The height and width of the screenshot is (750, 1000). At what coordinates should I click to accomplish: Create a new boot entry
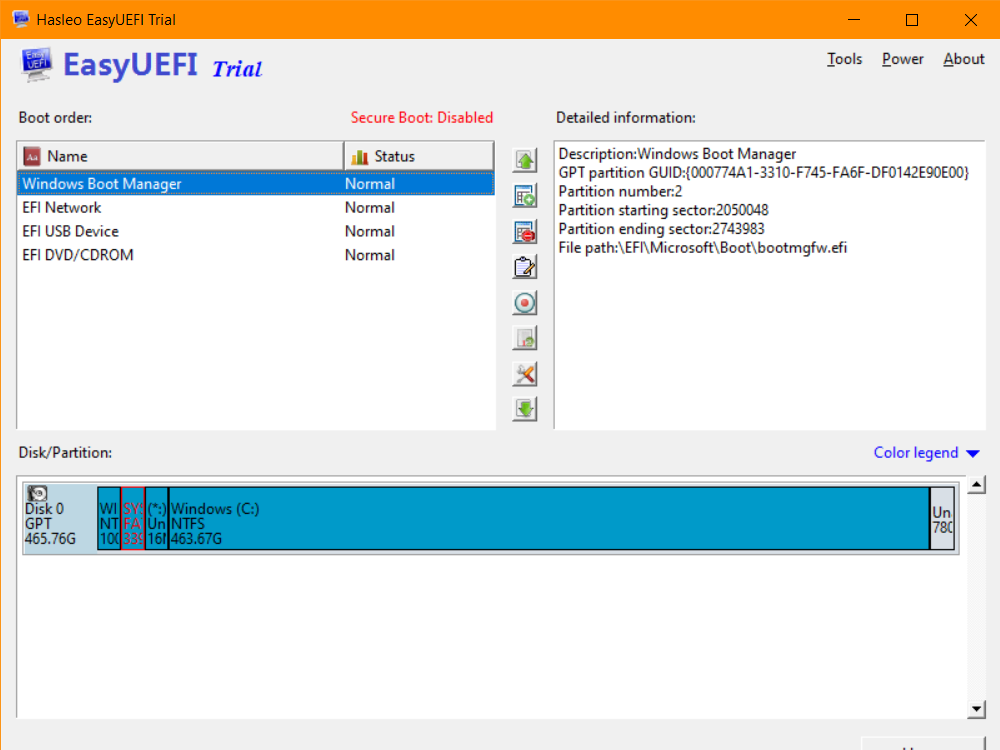click(x=524, y=195)
